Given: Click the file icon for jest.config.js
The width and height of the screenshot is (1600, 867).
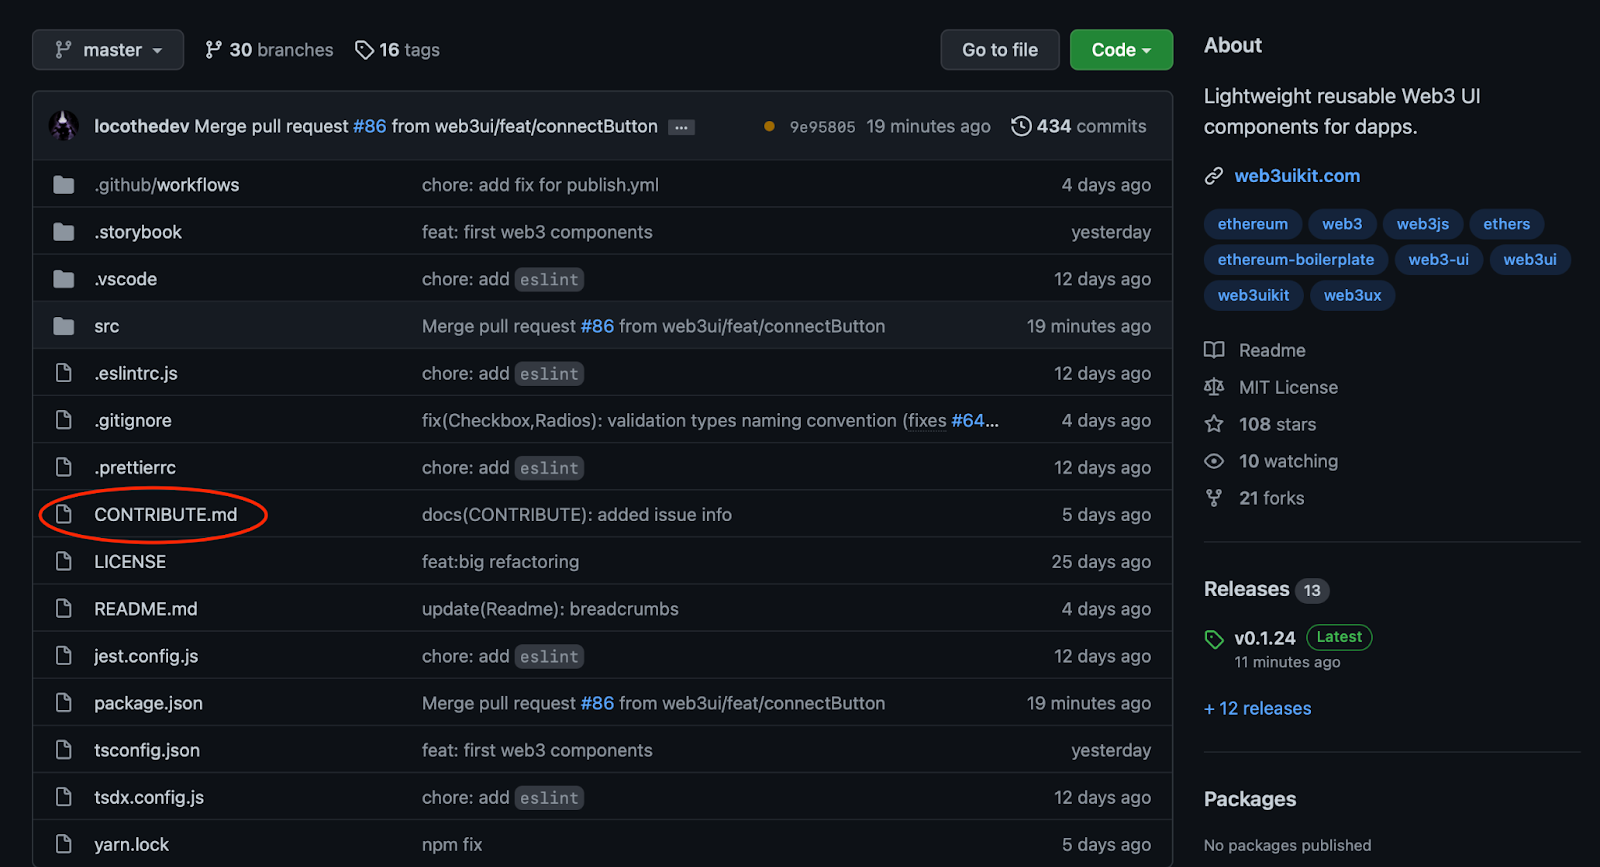Looking at the screenshot, I should (64, 655).
